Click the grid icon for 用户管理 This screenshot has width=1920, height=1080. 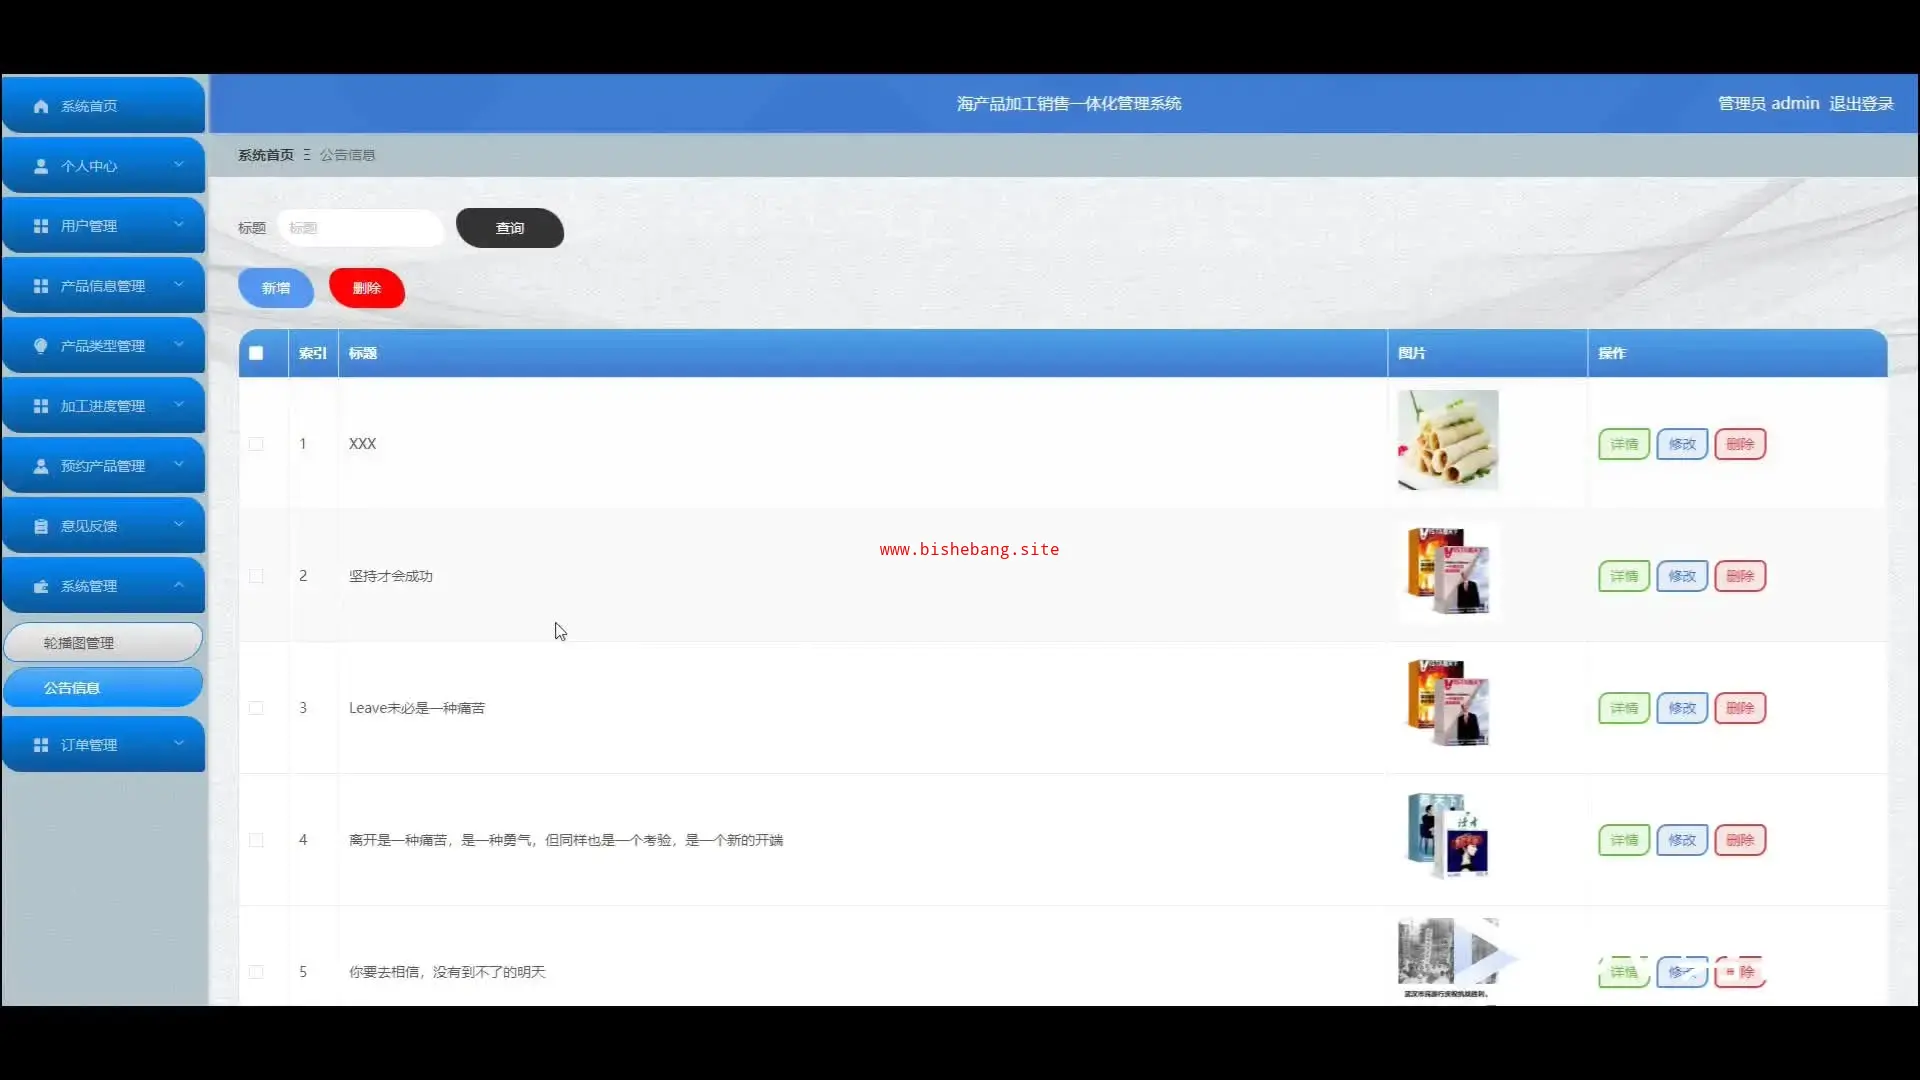click(41, 226)
